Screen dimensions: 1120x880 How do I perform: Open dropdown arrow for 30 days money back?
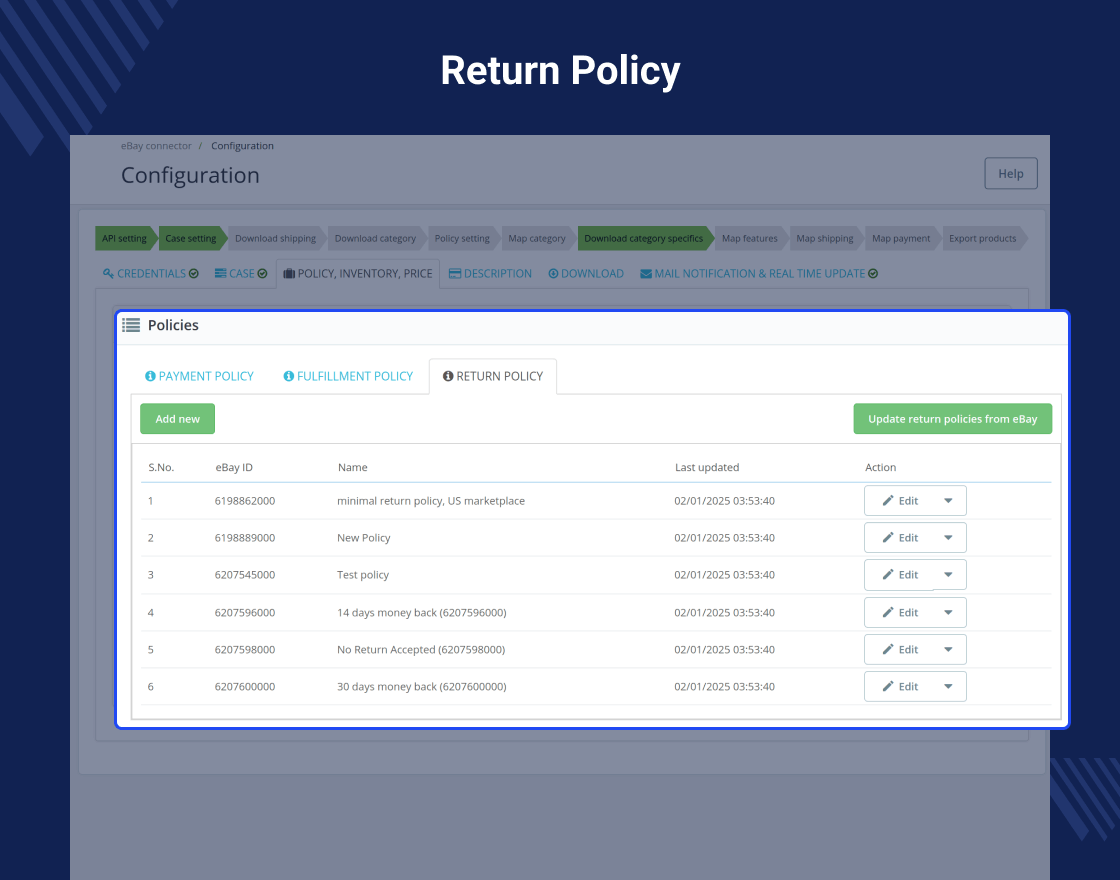[x=949, y=686]
